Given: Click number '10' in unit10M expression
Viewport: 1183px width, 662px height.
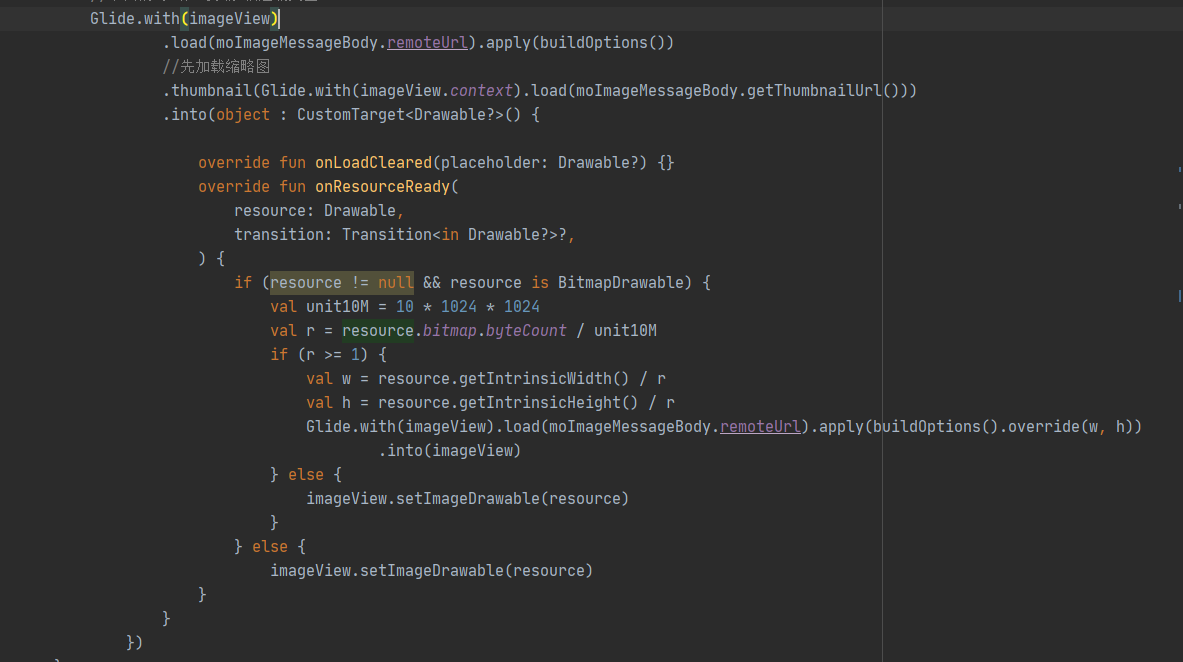Looking at the screenshot, I should 405,306.
